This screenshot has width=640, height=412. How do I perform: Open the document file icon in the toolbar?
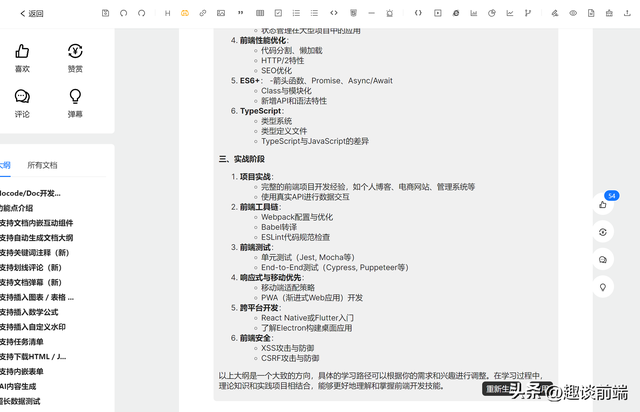click(x=591, y=13)
